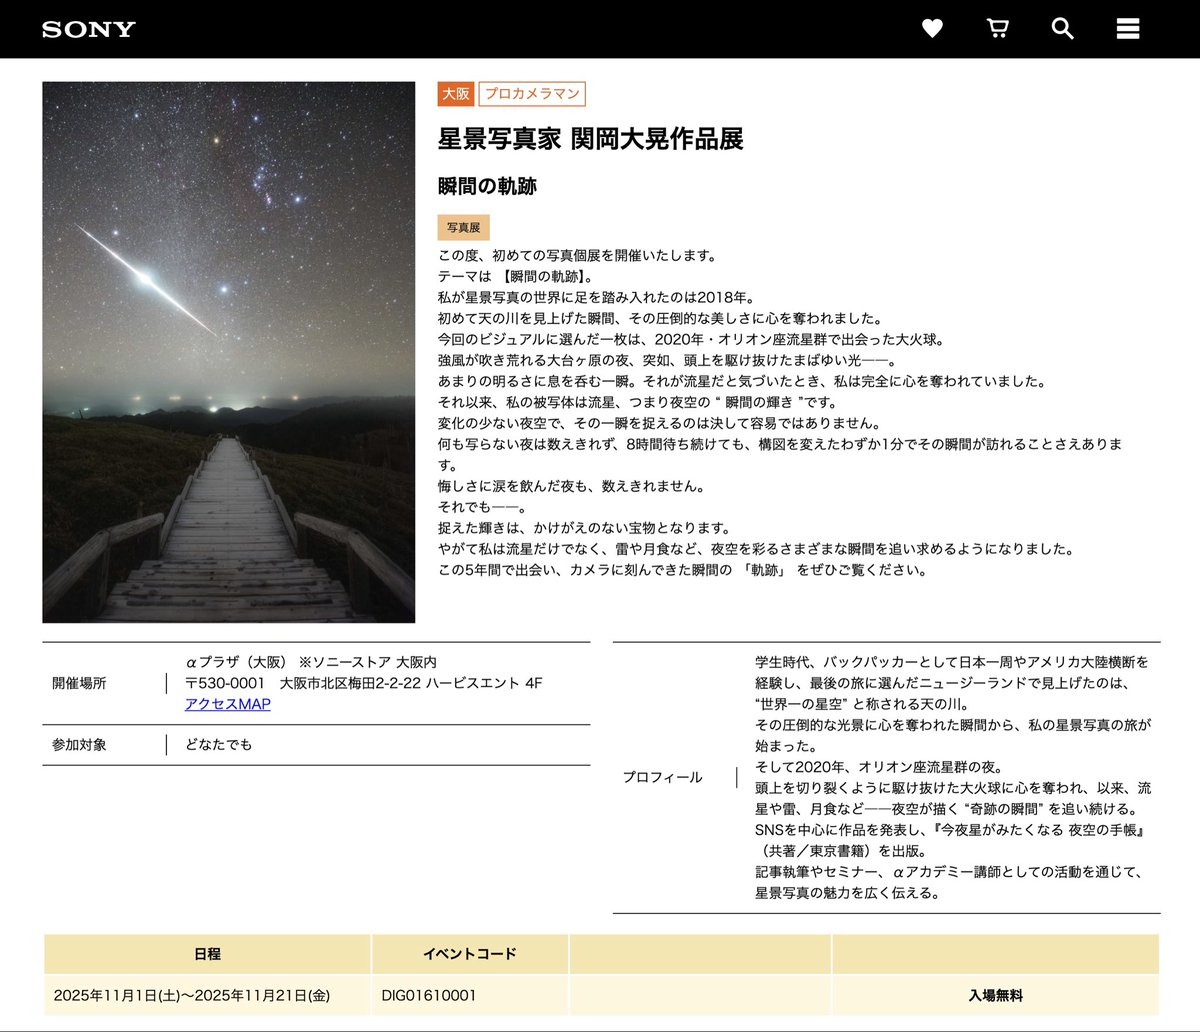Image resolution: width=1200 pixels, height=1032 pixels.
Task: Select the αプラザ（大阪） venue text
Action: pyautogui.click(x=236, y=662)
